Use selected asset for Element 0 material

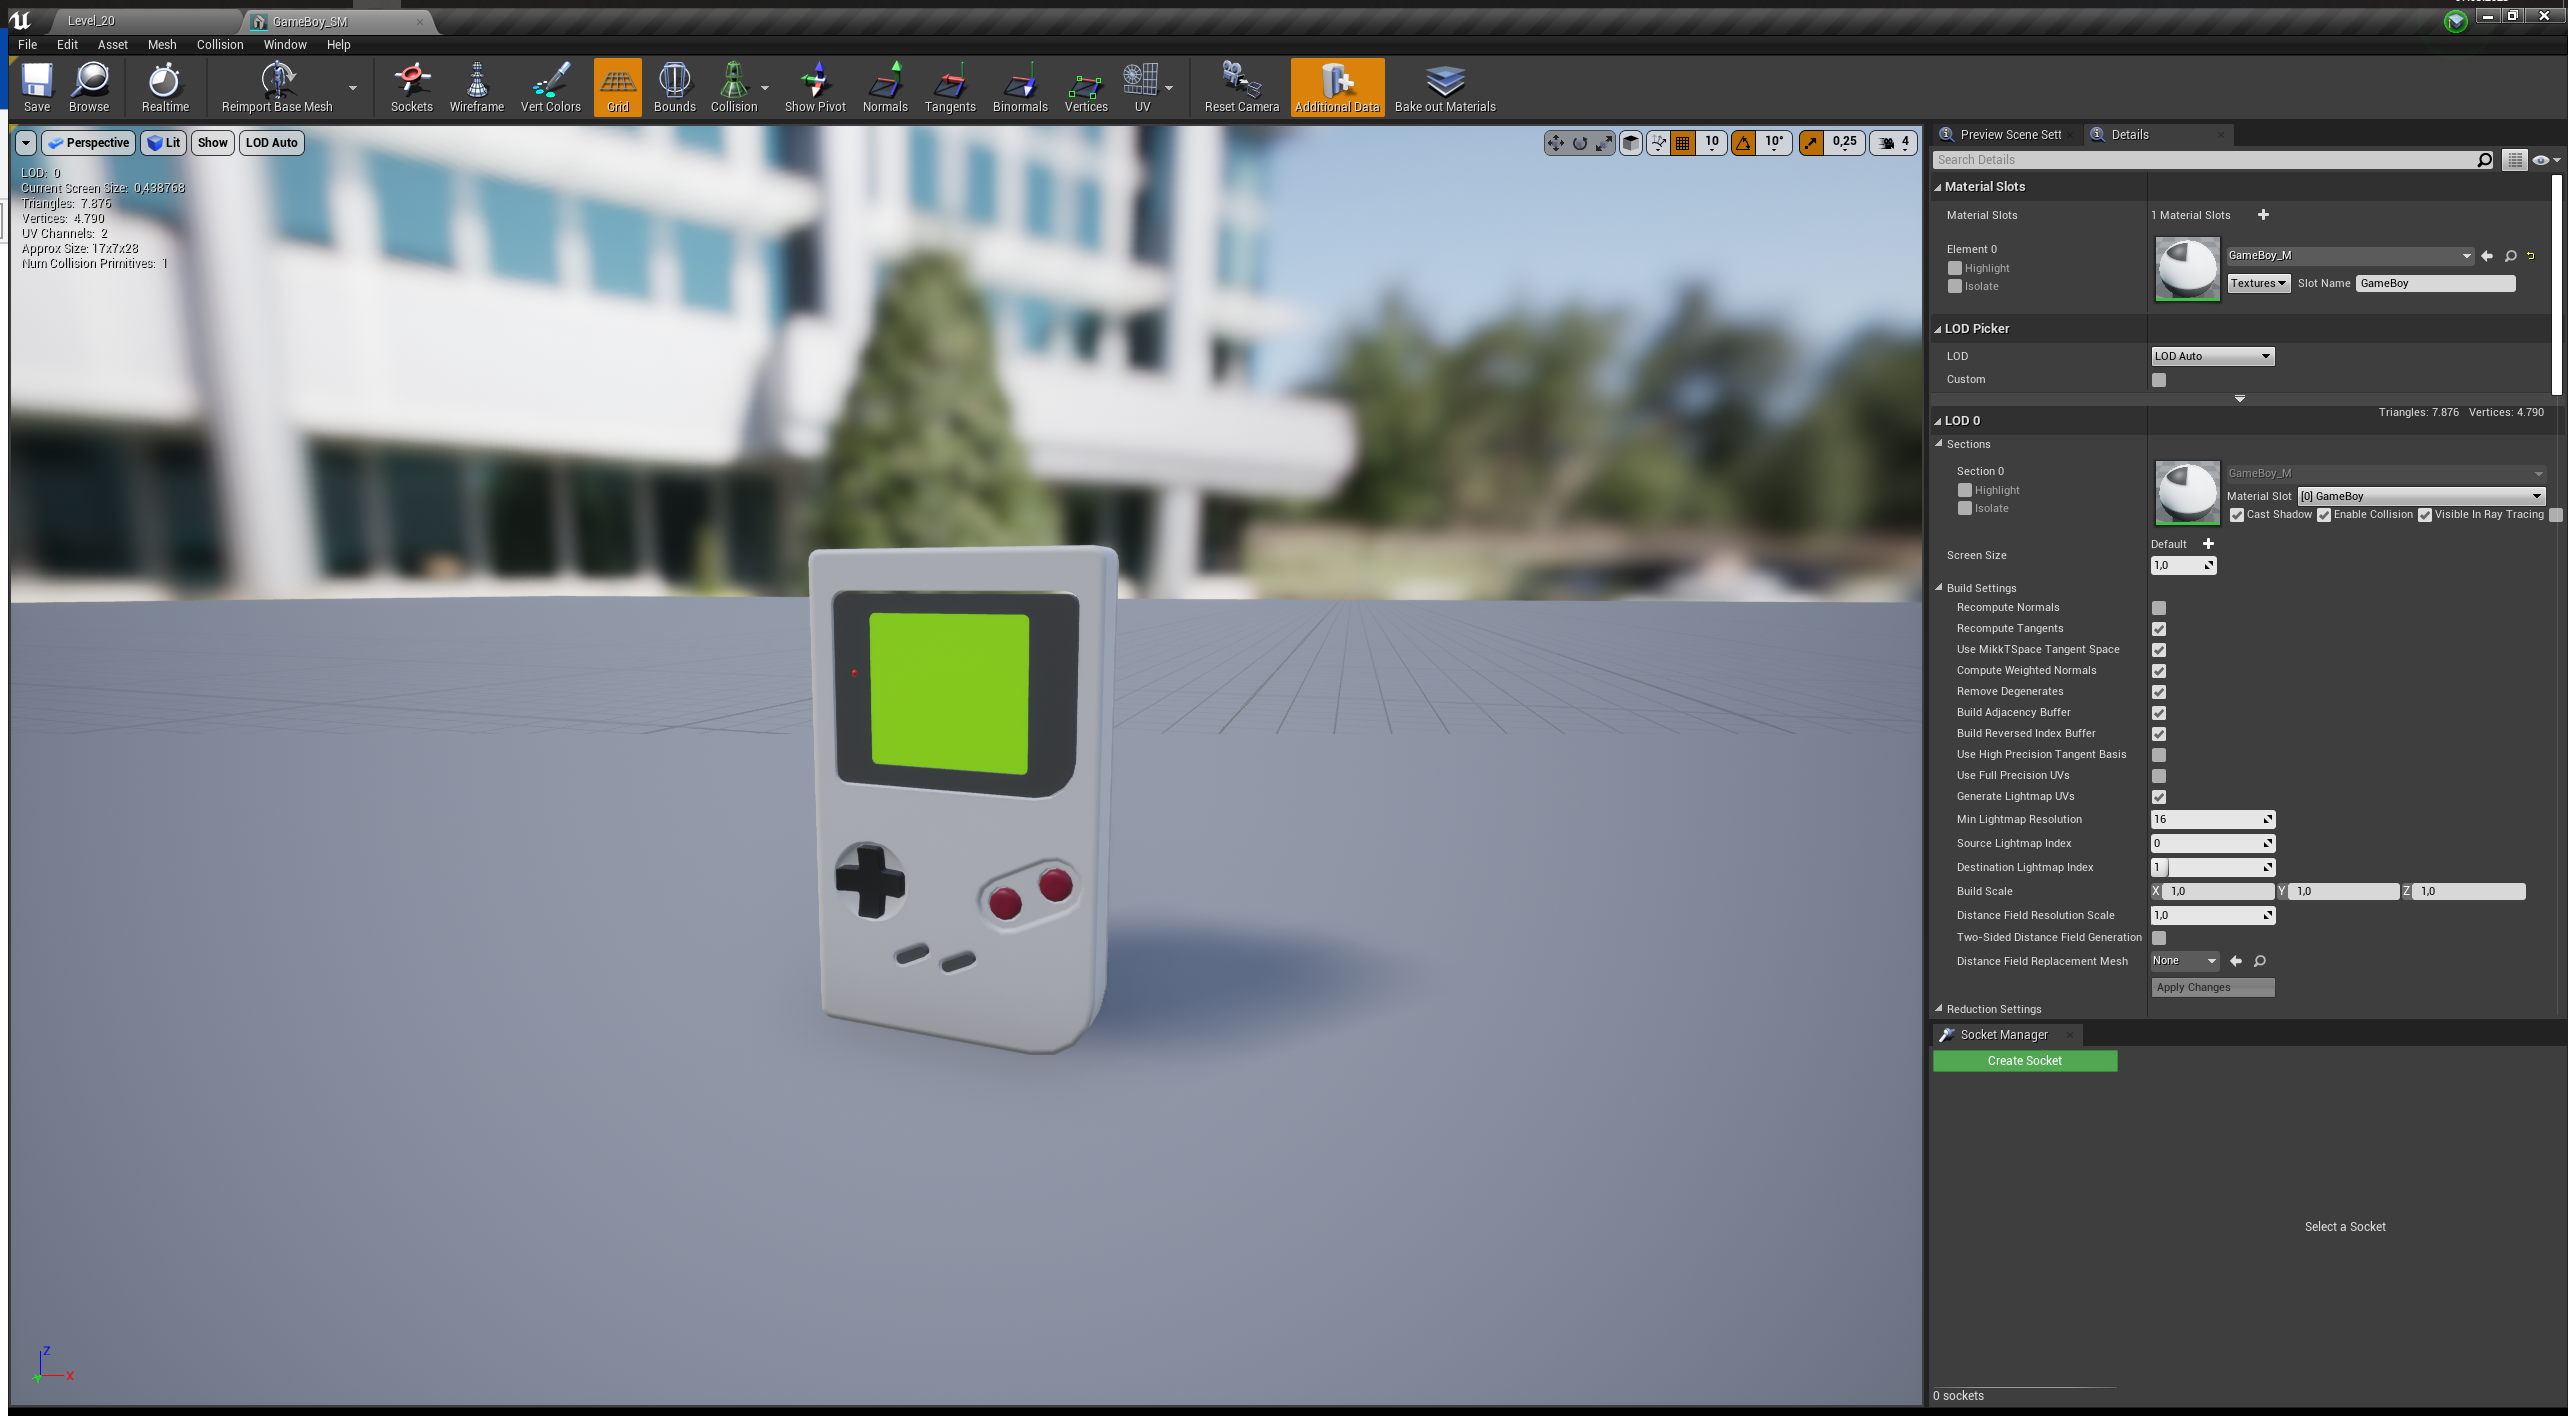tap(2487, 256)
